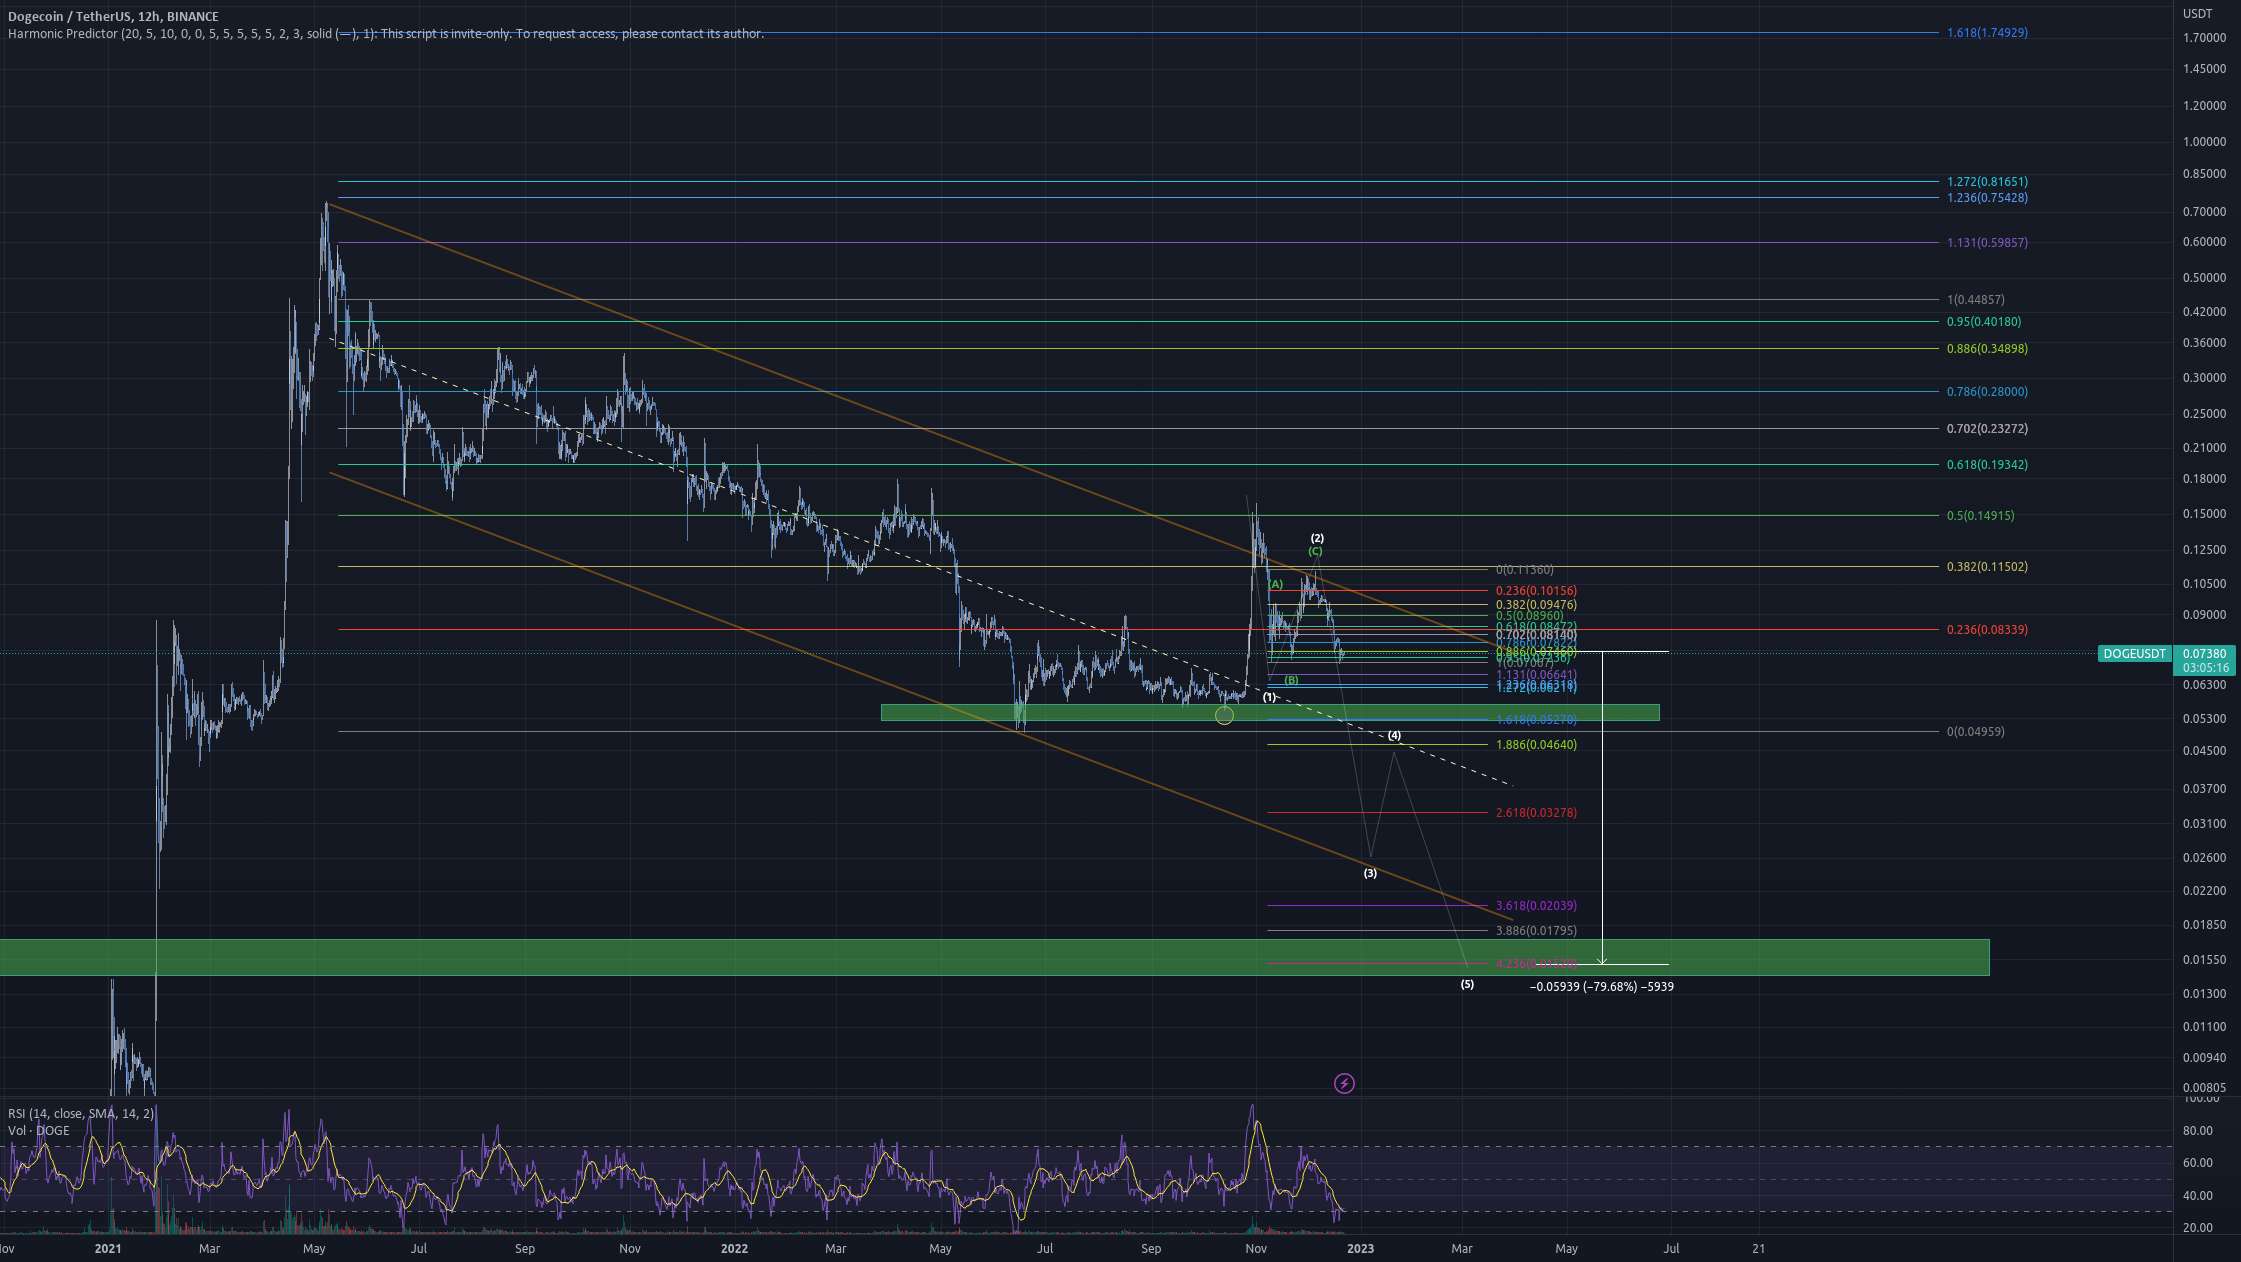2241x1262 pixels.
Task: Click the 3.886(0.01795) extension label
Action: (x=1536, y=931)
